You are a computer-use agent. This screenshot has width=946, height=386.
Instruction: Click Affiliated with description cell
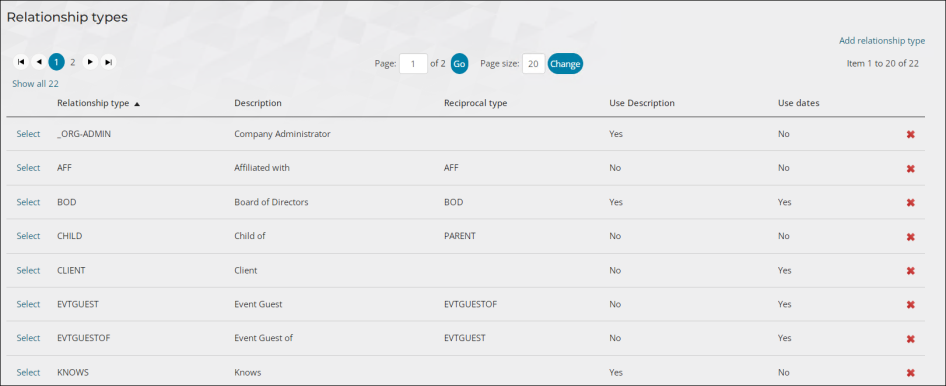[x=262, y=168]
